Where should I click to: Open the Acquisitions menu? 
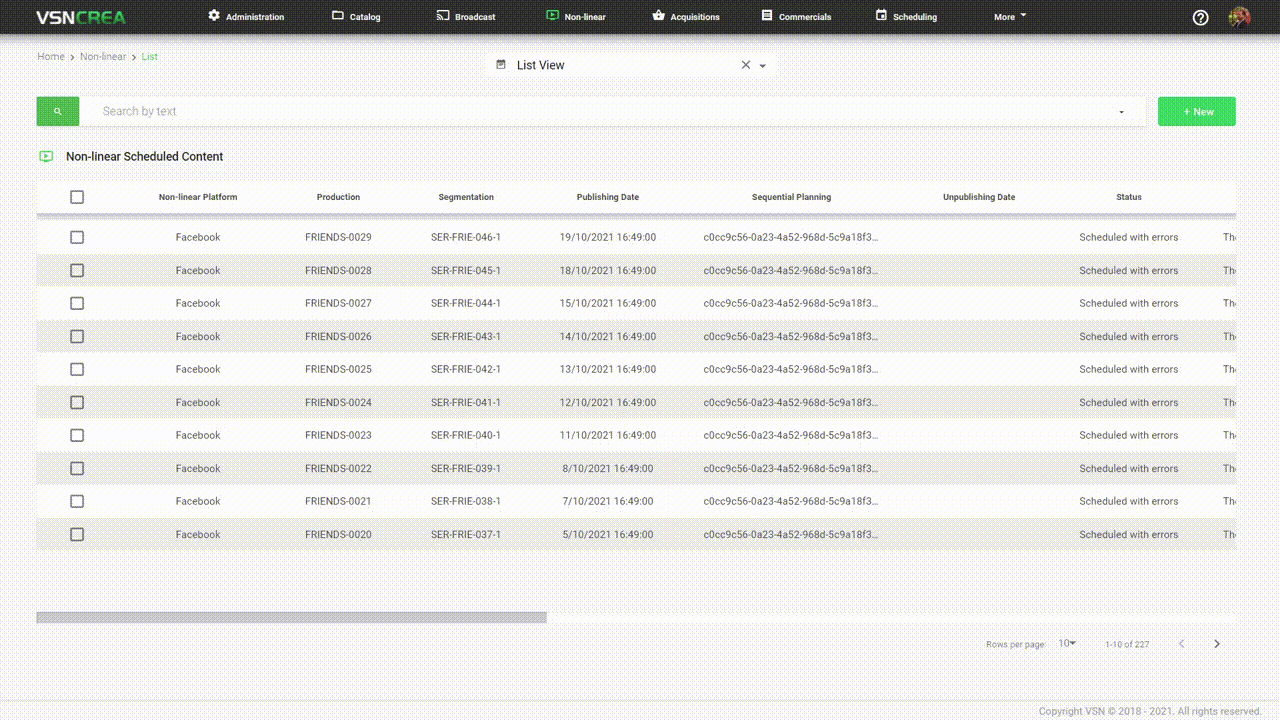(x=686, y=17)
